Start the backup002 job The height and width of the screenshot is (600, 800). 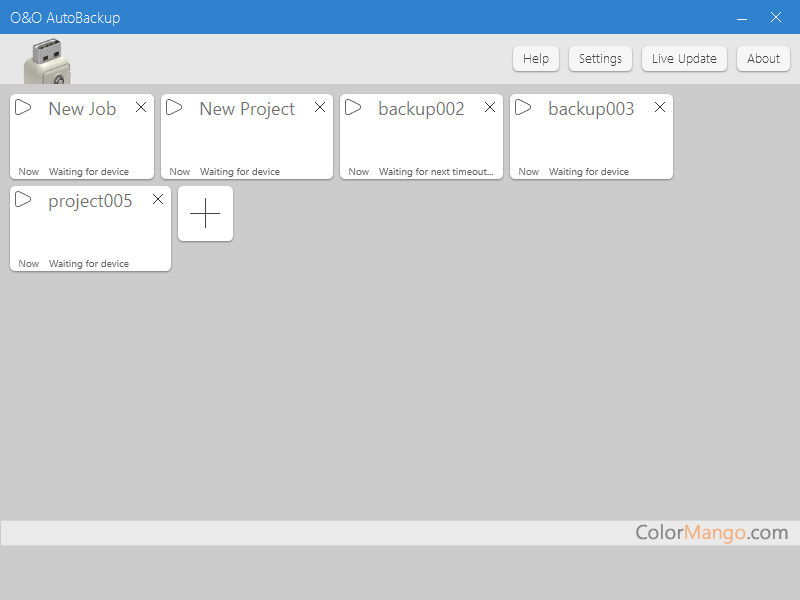tap(353, 108)
